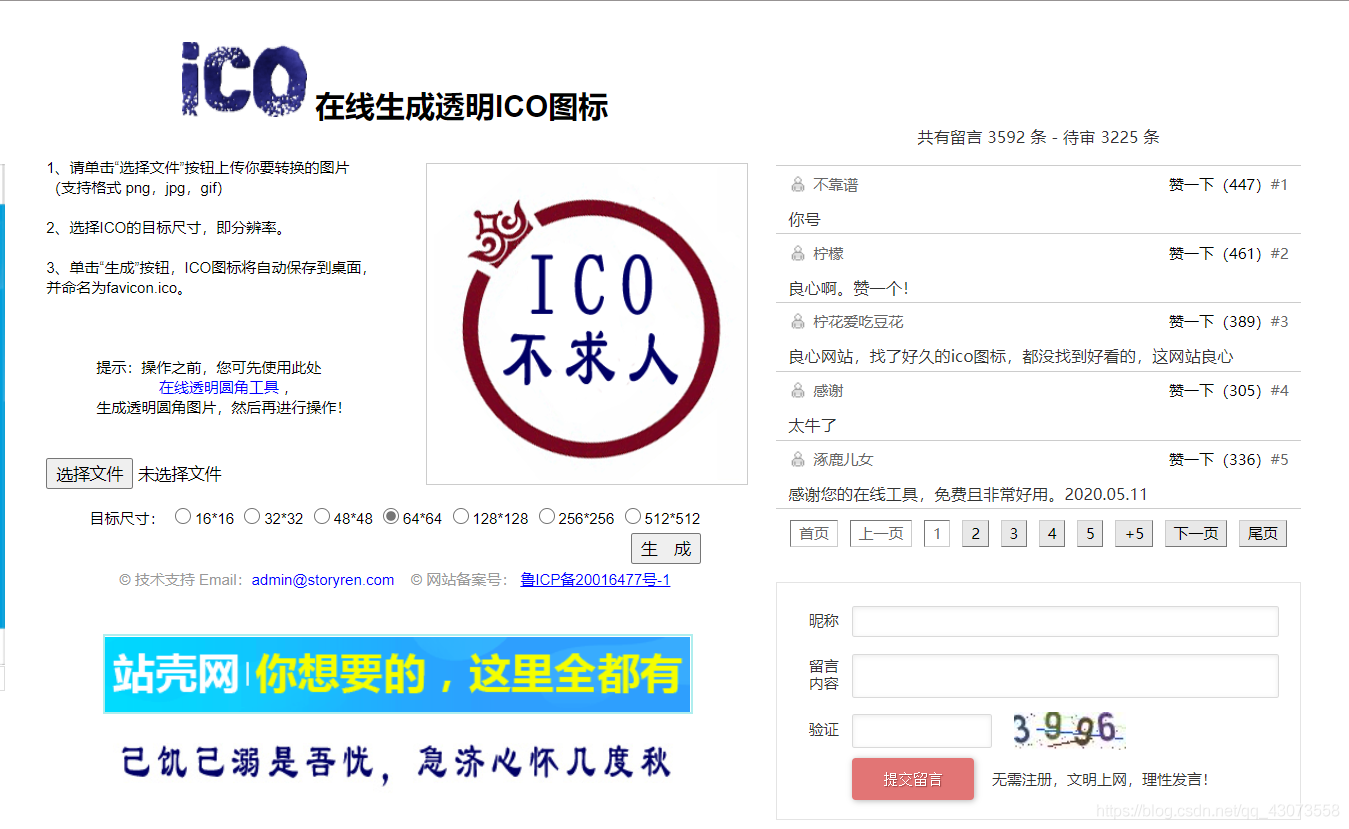Click the user avatar icon beside 不靠谱
1349x829 pixels.
pos(798,185)
